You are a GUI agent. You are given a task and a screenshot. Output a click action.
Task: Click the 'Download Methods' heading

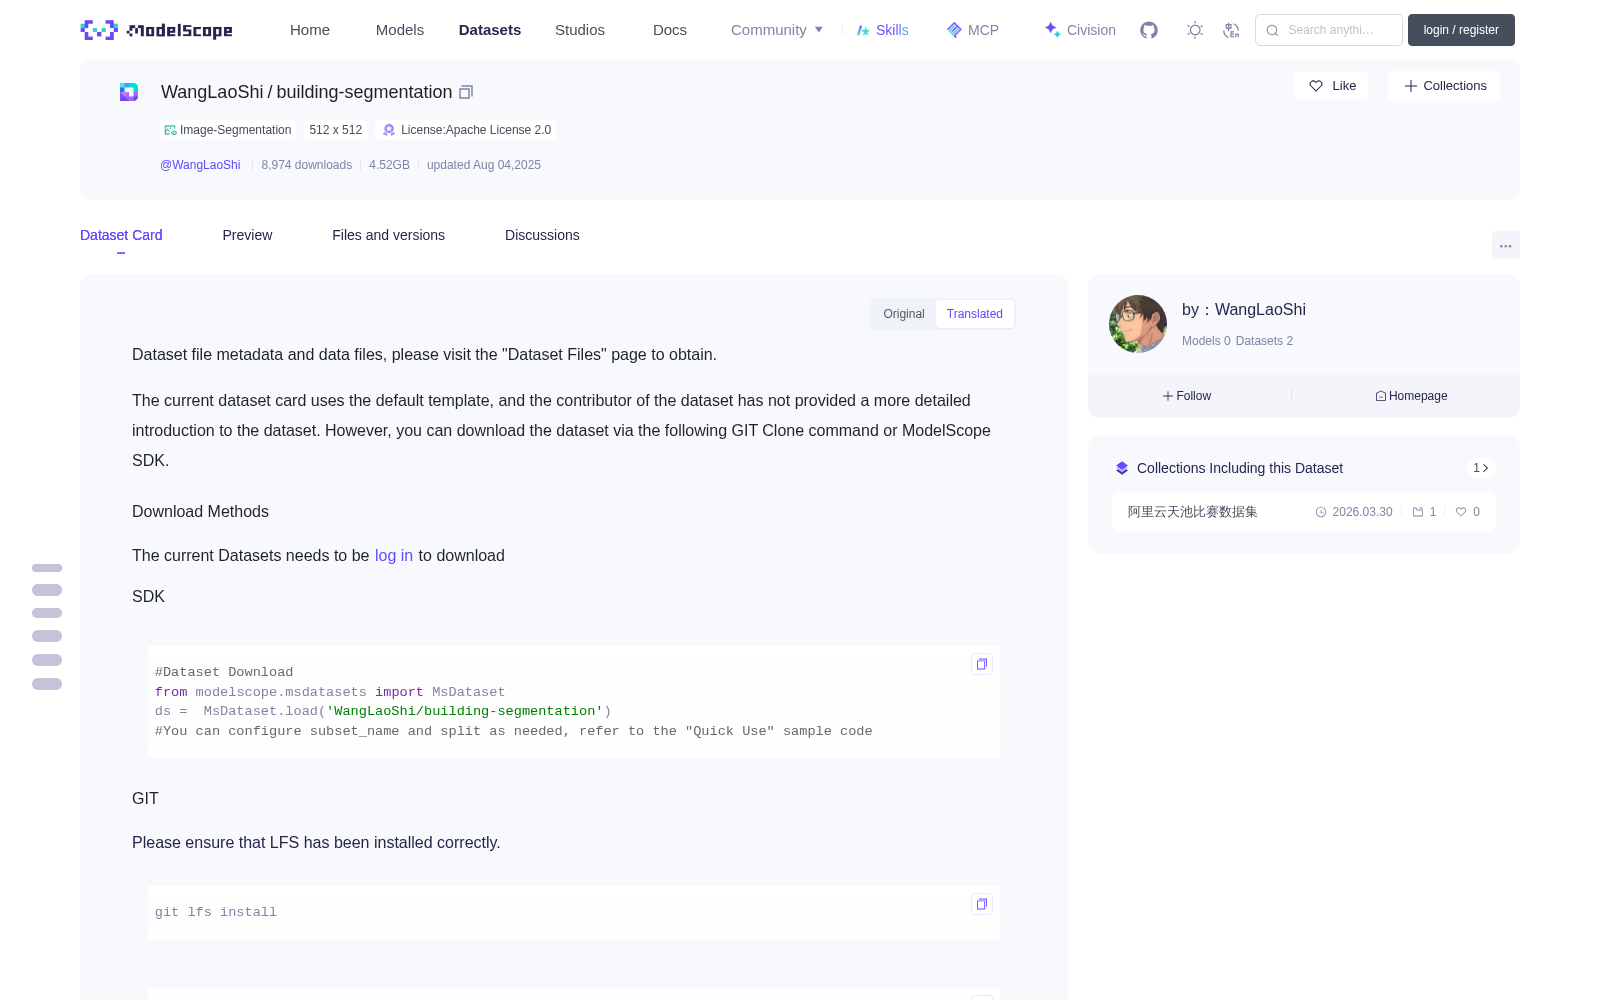[200, 512]
